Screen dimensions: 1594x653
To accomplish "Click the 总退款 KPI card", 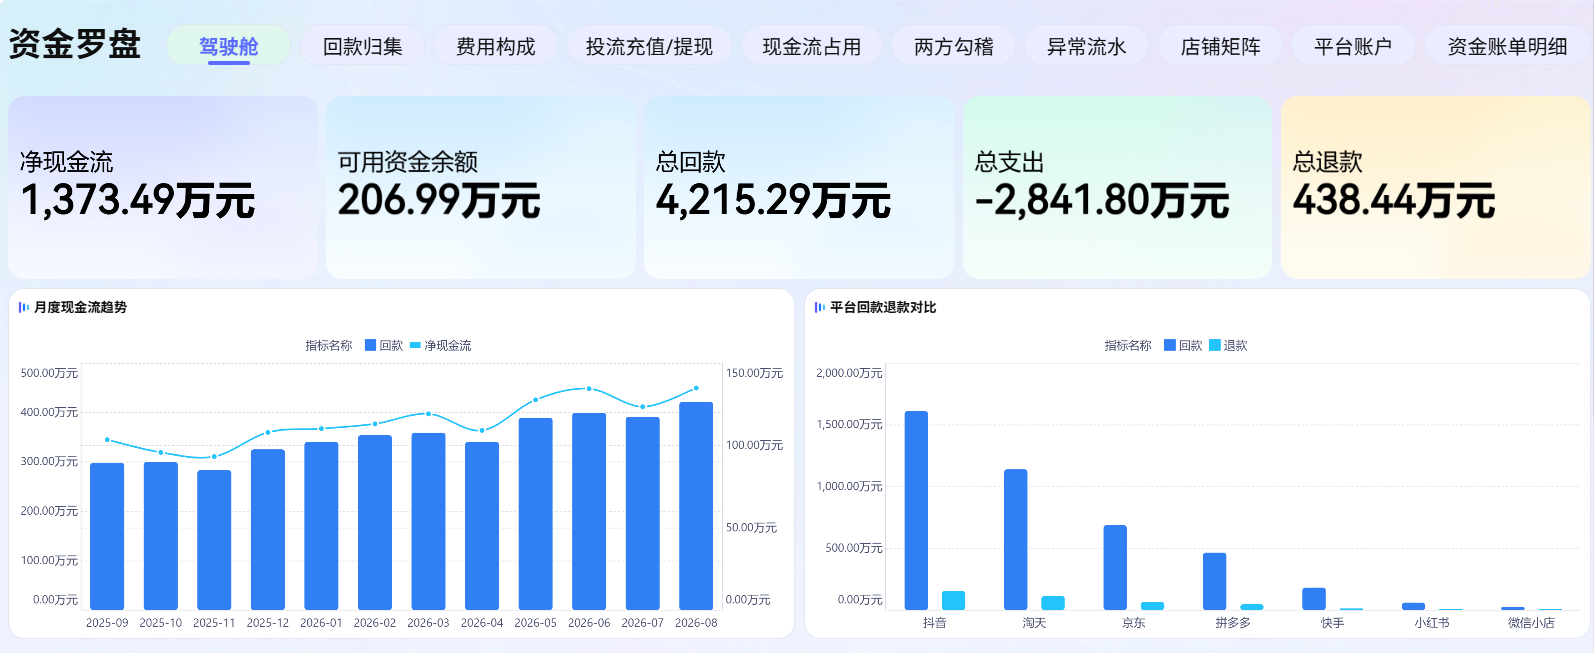I will [x=1436, y=187].
